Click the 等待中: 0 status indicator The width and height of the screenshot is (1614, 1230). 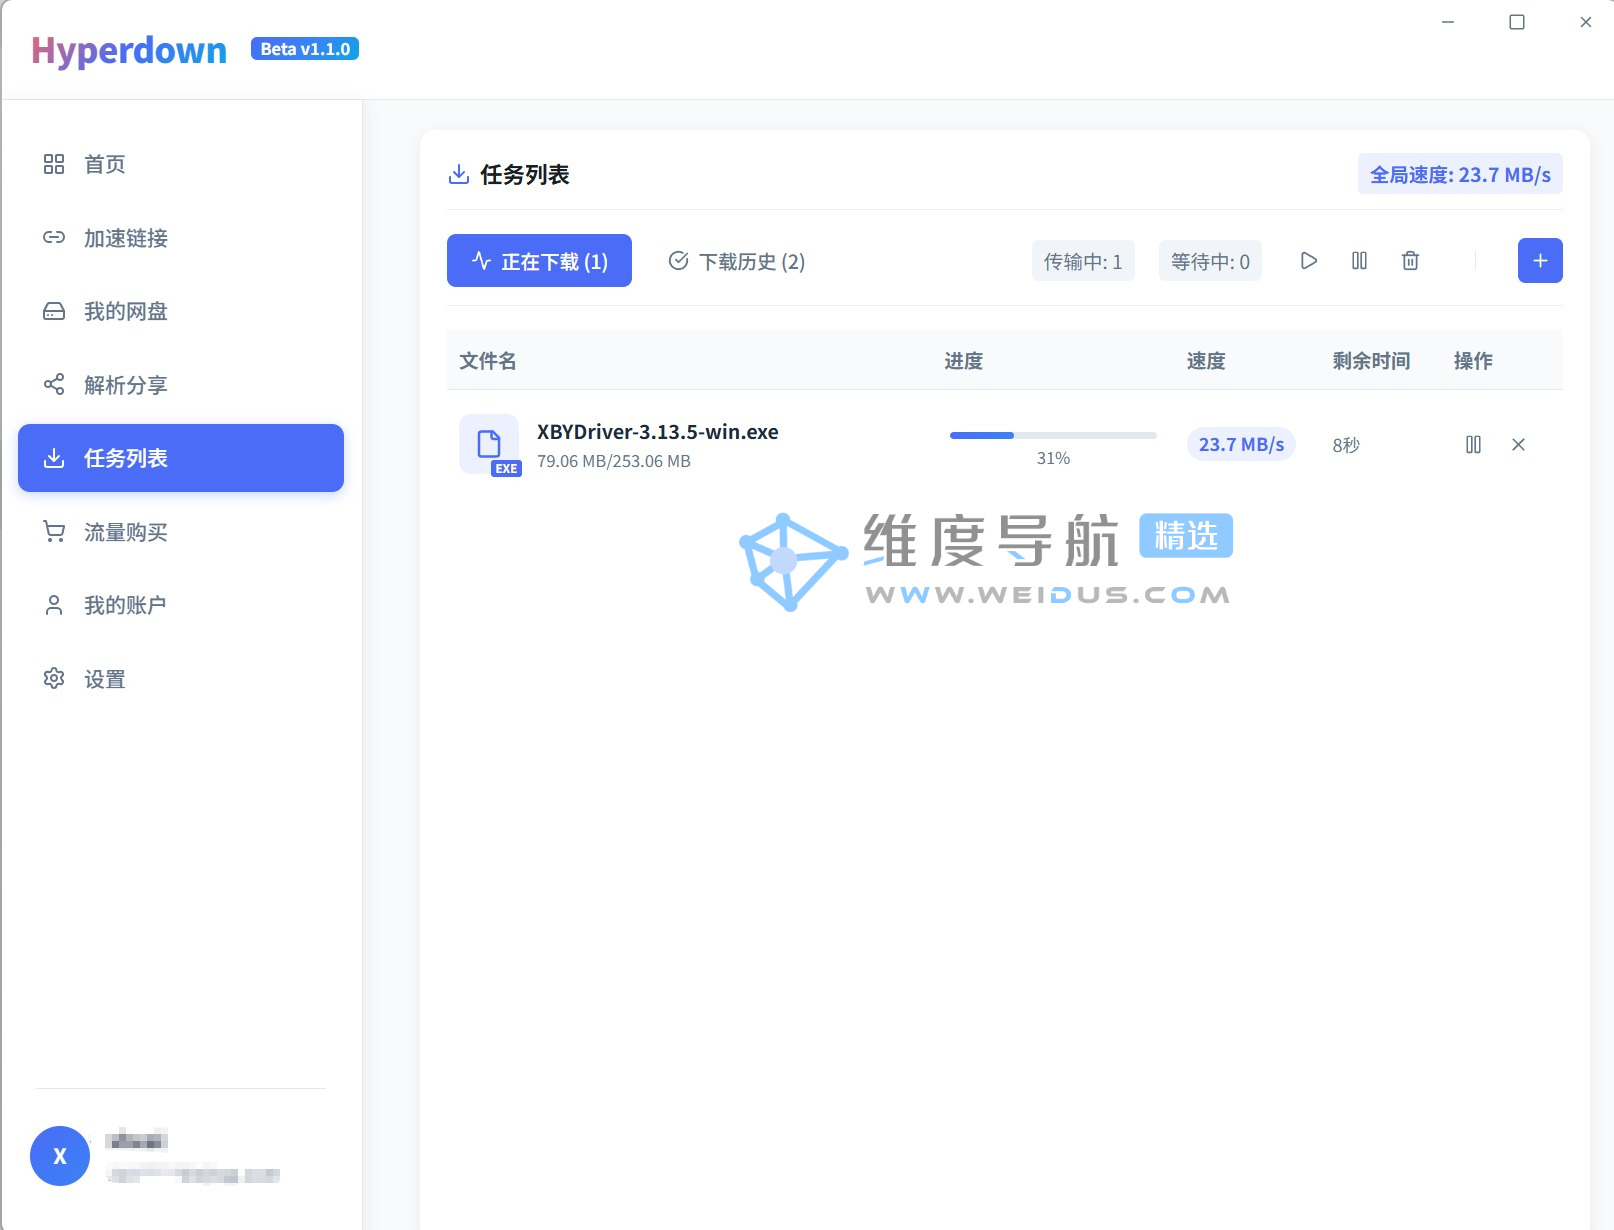(1210, 260)
